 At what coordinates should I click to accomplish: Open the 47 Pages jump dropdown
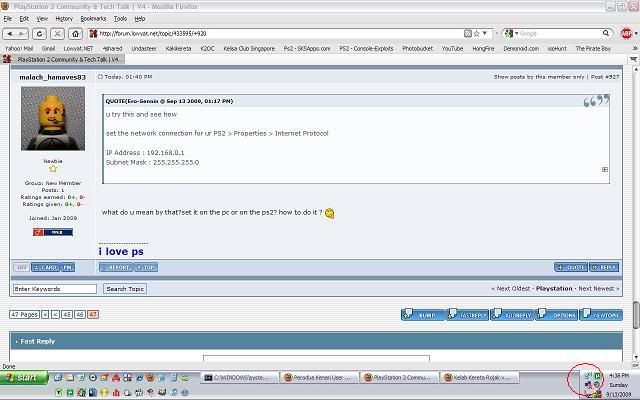(26, 314)
